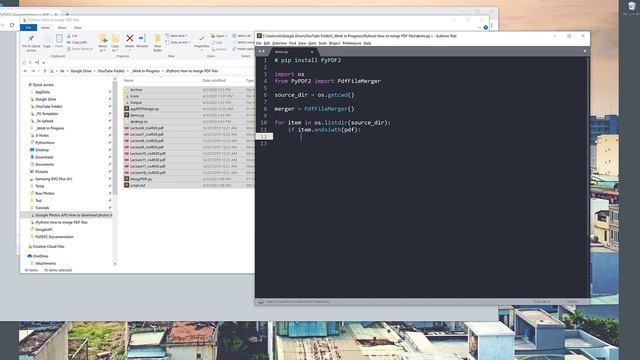640x360 pixels.
Task: Open the New item dropdown
Action: (176, 36)
